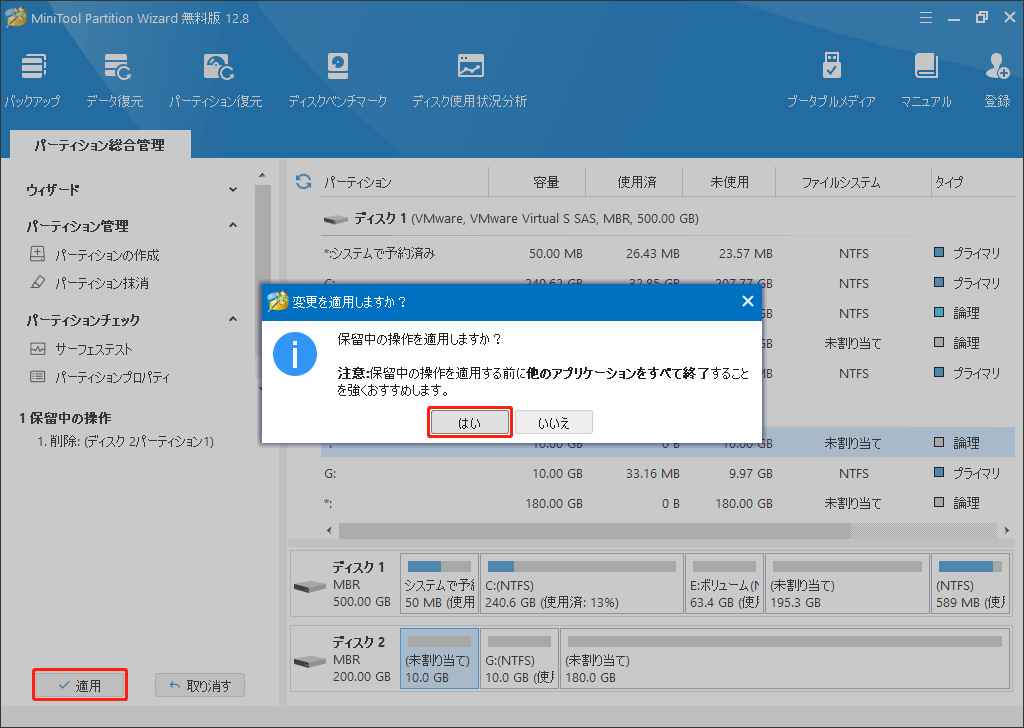Screen dimensions: 1024x728
Task: Sort by Unused (未使用) column header
Action: (729, 182)
